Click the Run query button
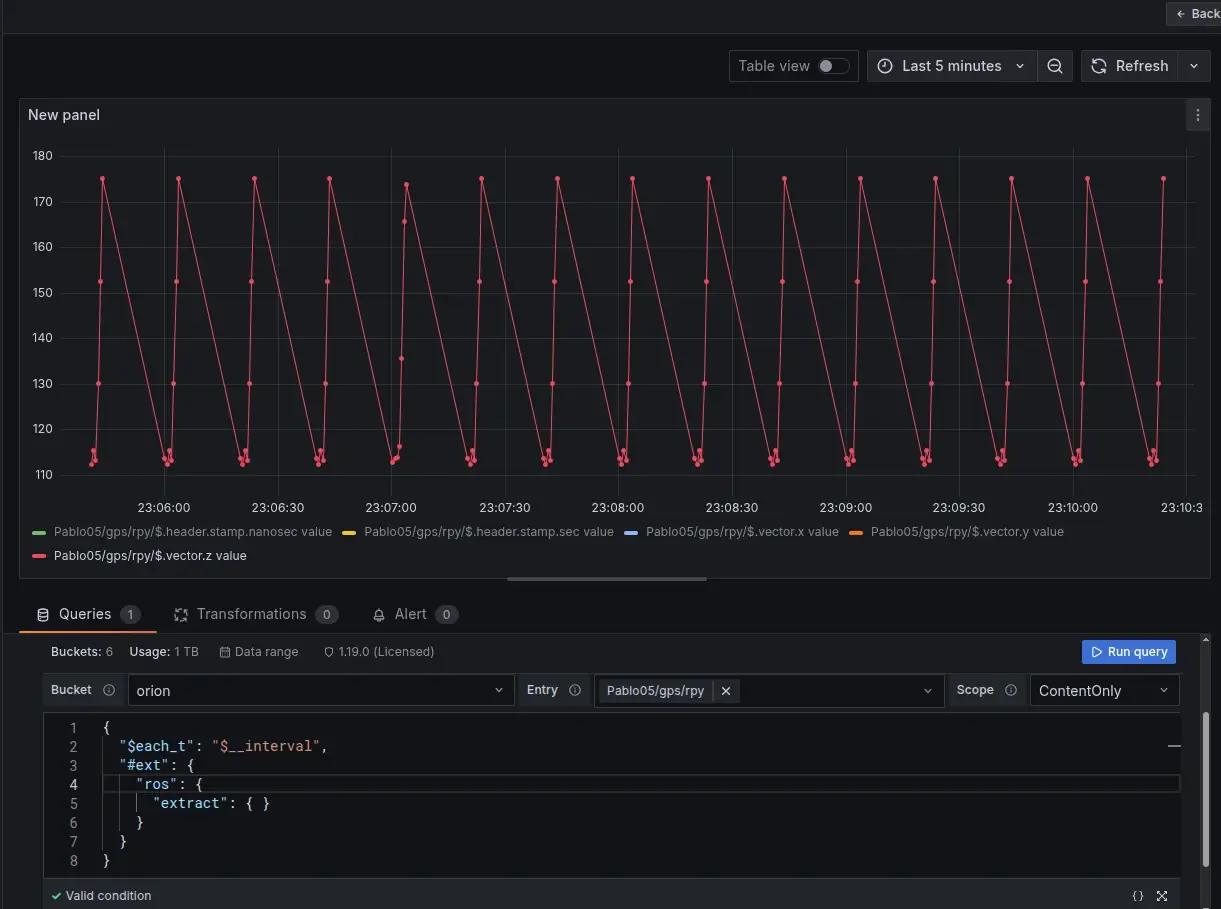 [x=1129, y=651]
